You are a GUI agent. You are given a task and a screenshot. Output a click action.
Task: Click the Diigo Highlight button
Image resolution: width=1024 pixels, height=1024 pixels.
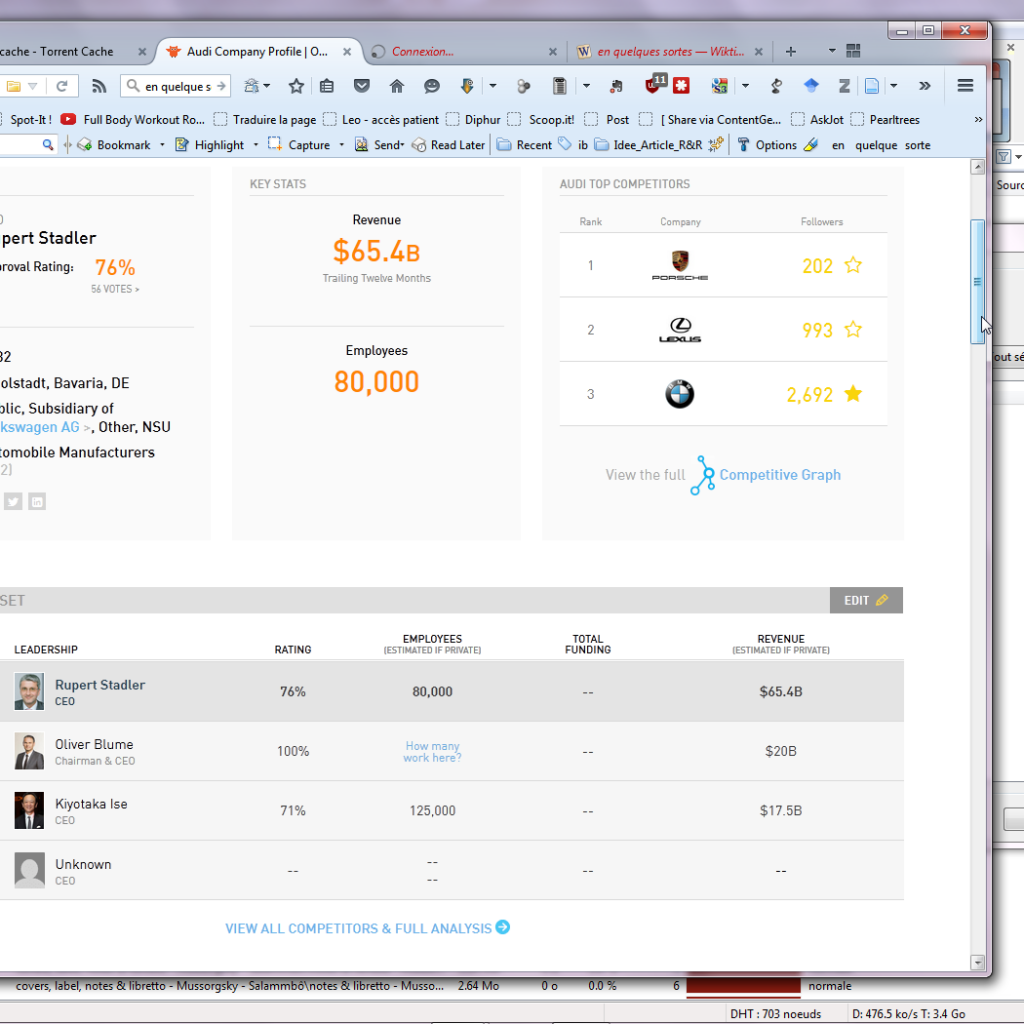tap(210, 145)
